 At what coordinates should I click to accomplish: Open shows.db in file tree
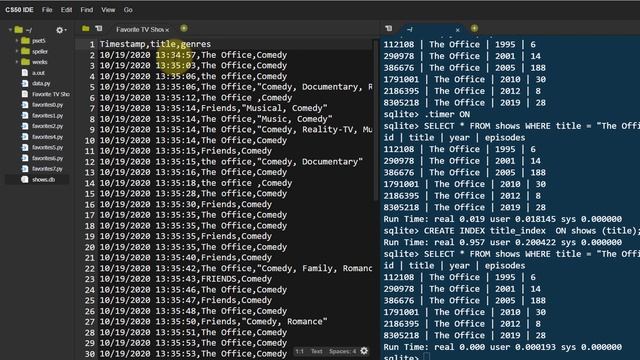[x=43, y=180]
